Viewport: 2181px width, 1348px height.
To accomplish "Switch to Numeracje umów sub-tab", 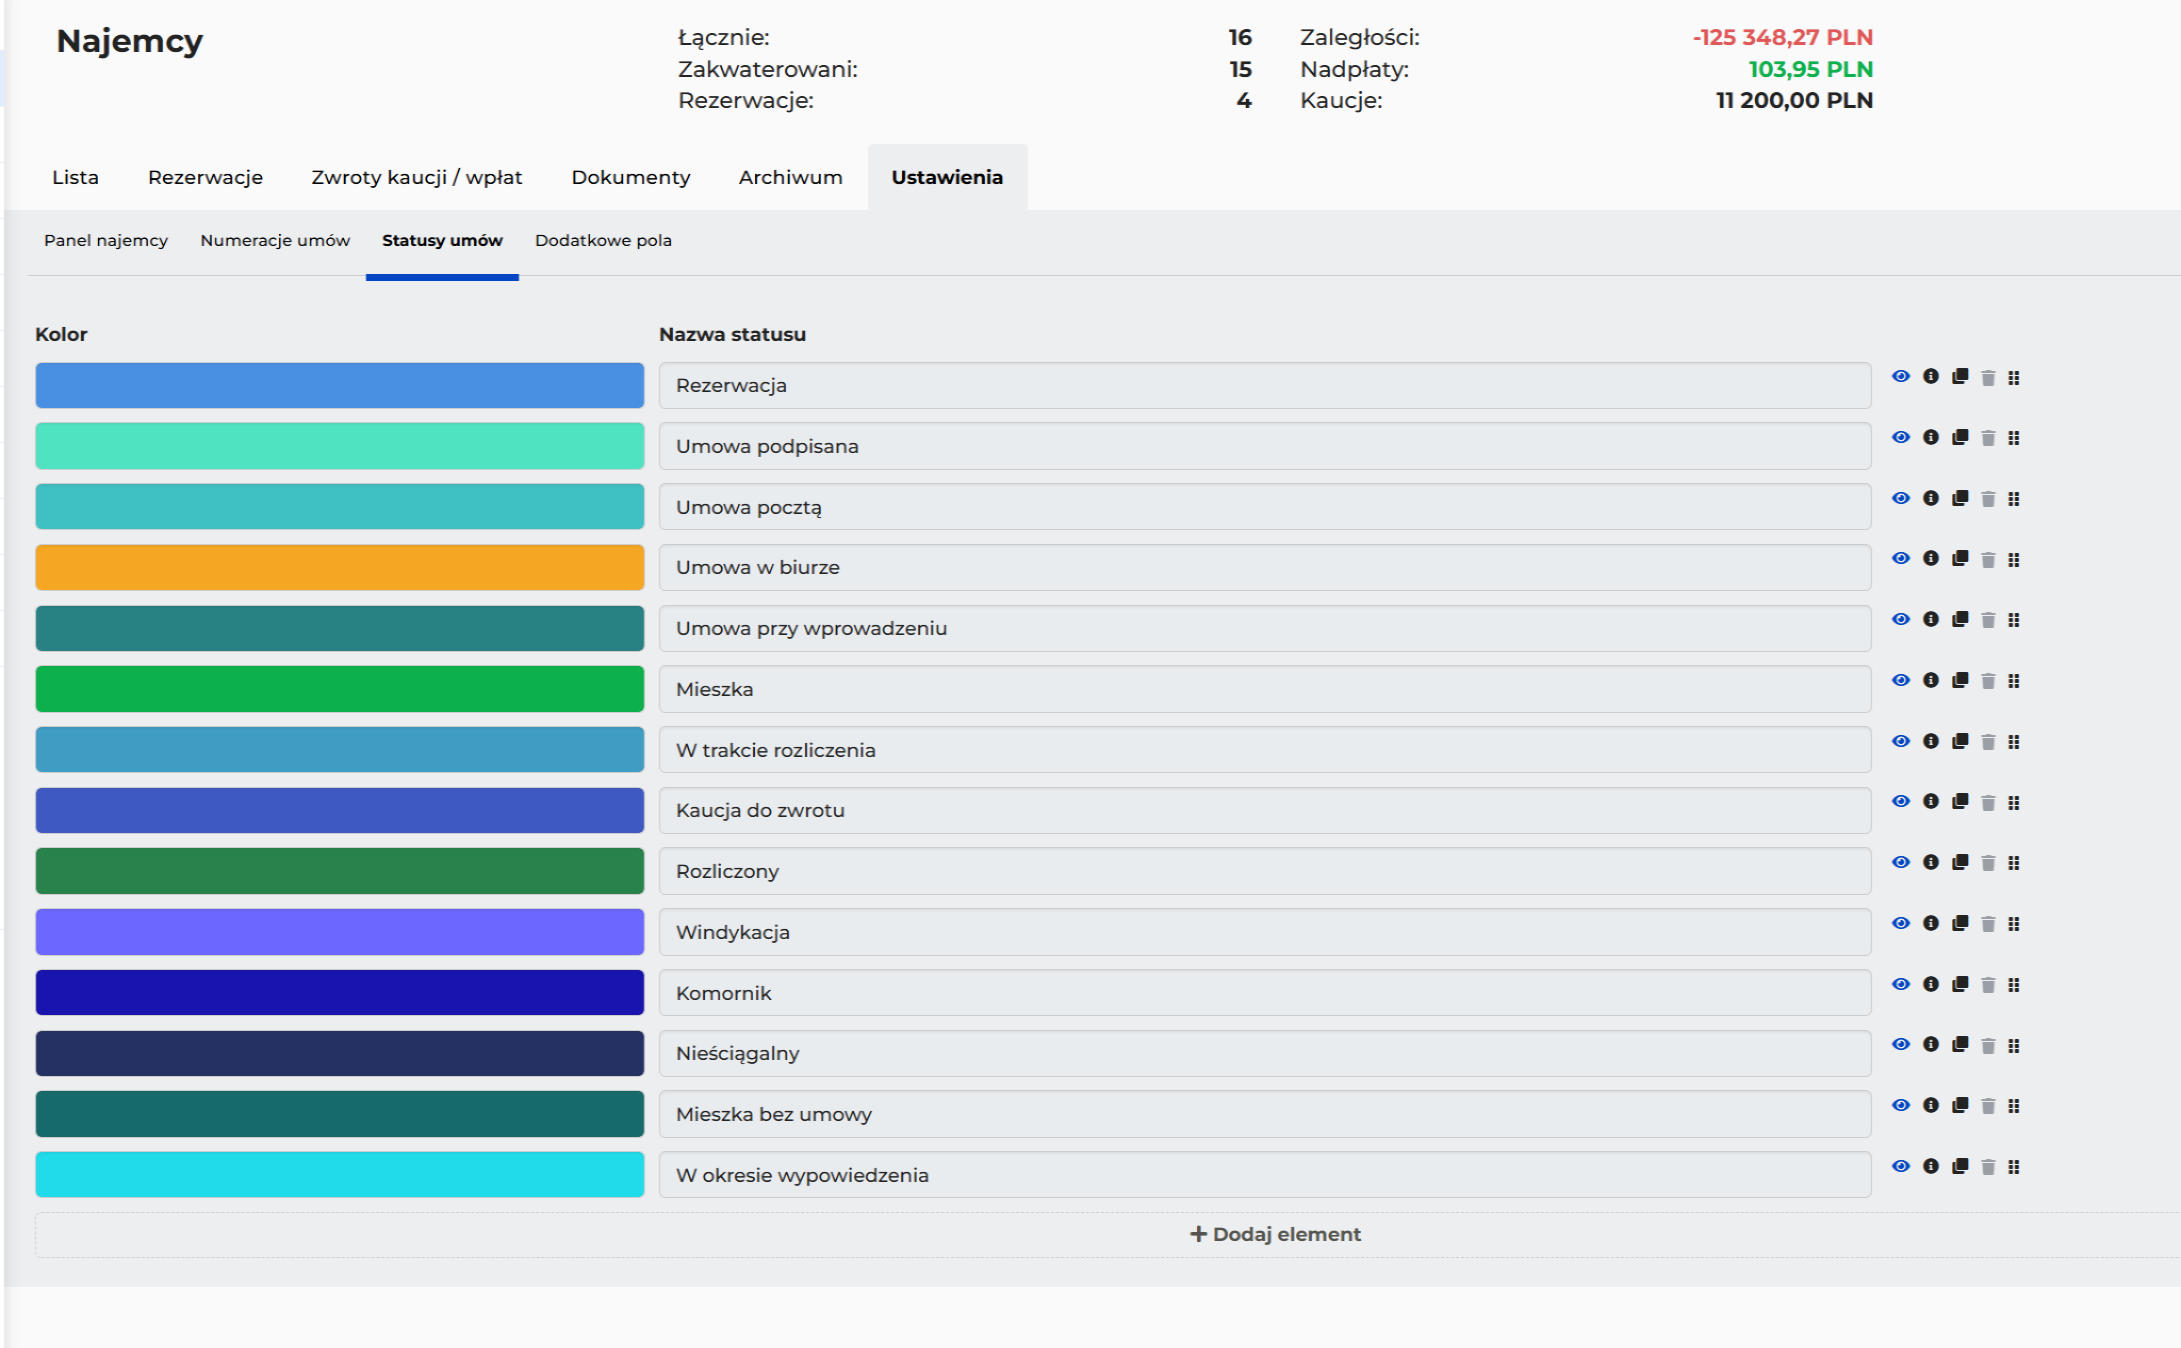I will (x=275, y=240).
